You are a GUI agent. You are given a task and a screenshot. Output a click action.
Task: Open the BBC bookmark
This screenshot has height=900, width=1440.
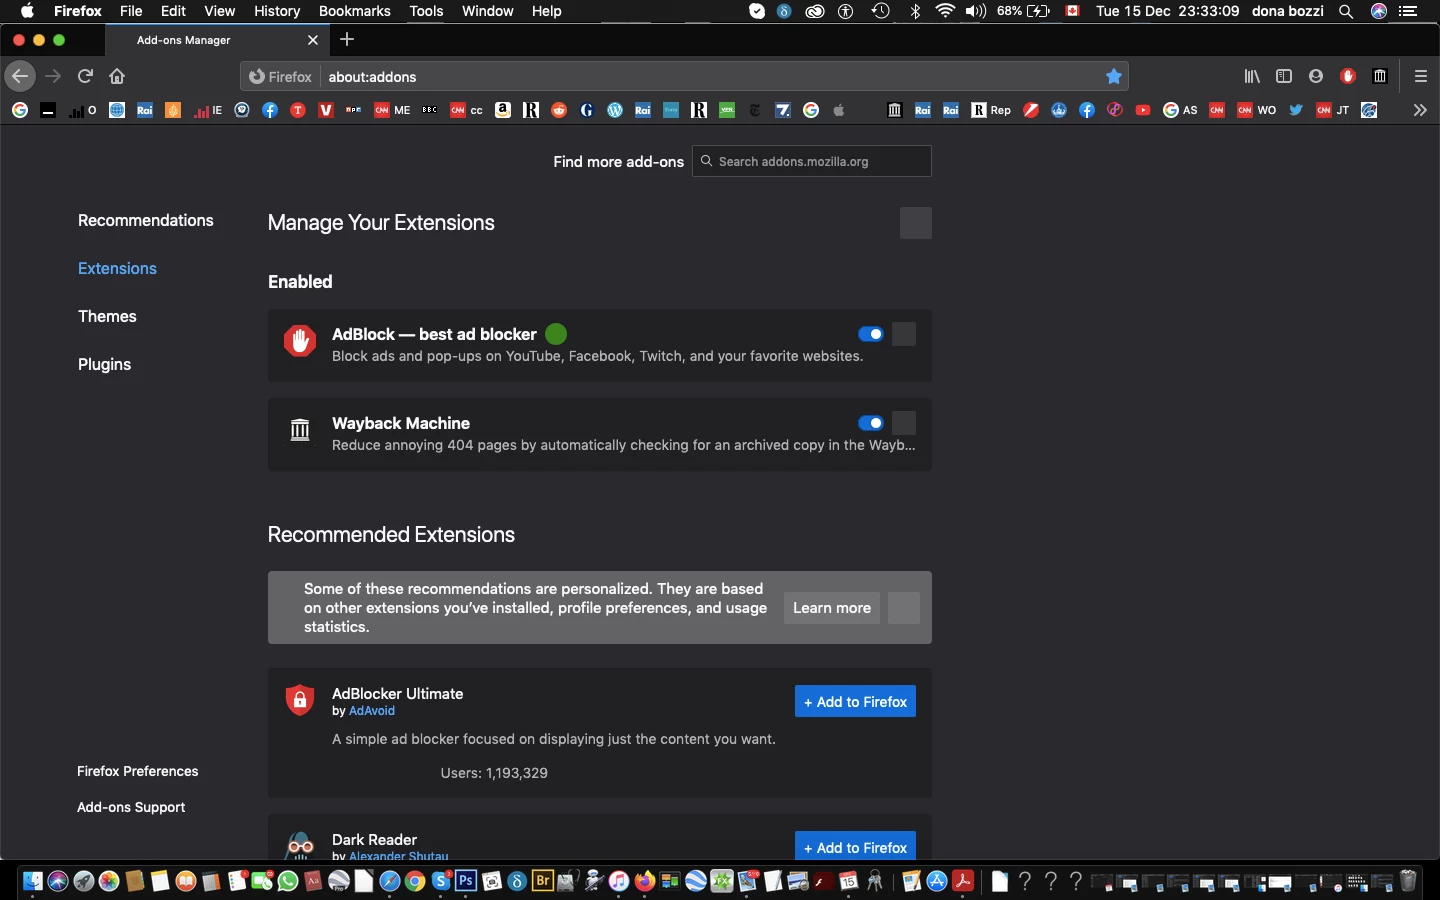point(430,110)
